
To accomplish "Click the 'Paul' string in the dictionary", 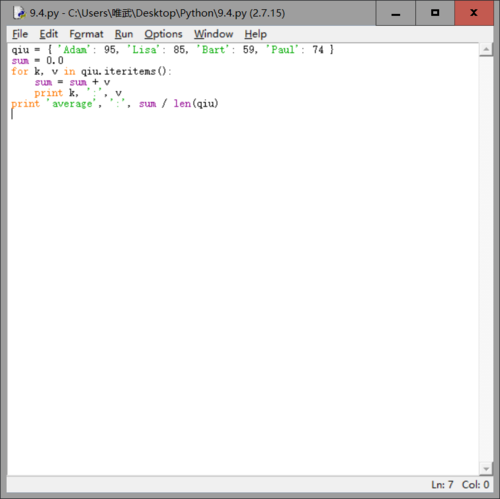I will pyautogui.click(x=282, y=50).
